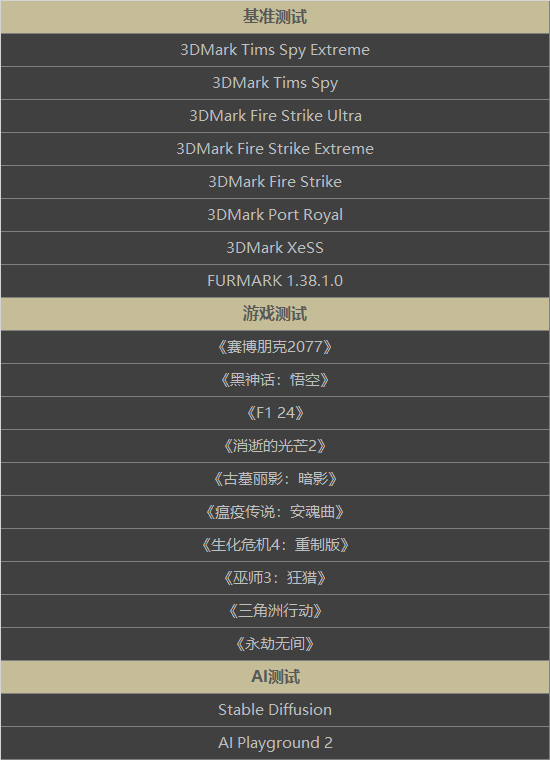This screenshot has width=550, height=760.
Task: Click the 《黑神话：悟空》 entry
Action: pos(275,380)
